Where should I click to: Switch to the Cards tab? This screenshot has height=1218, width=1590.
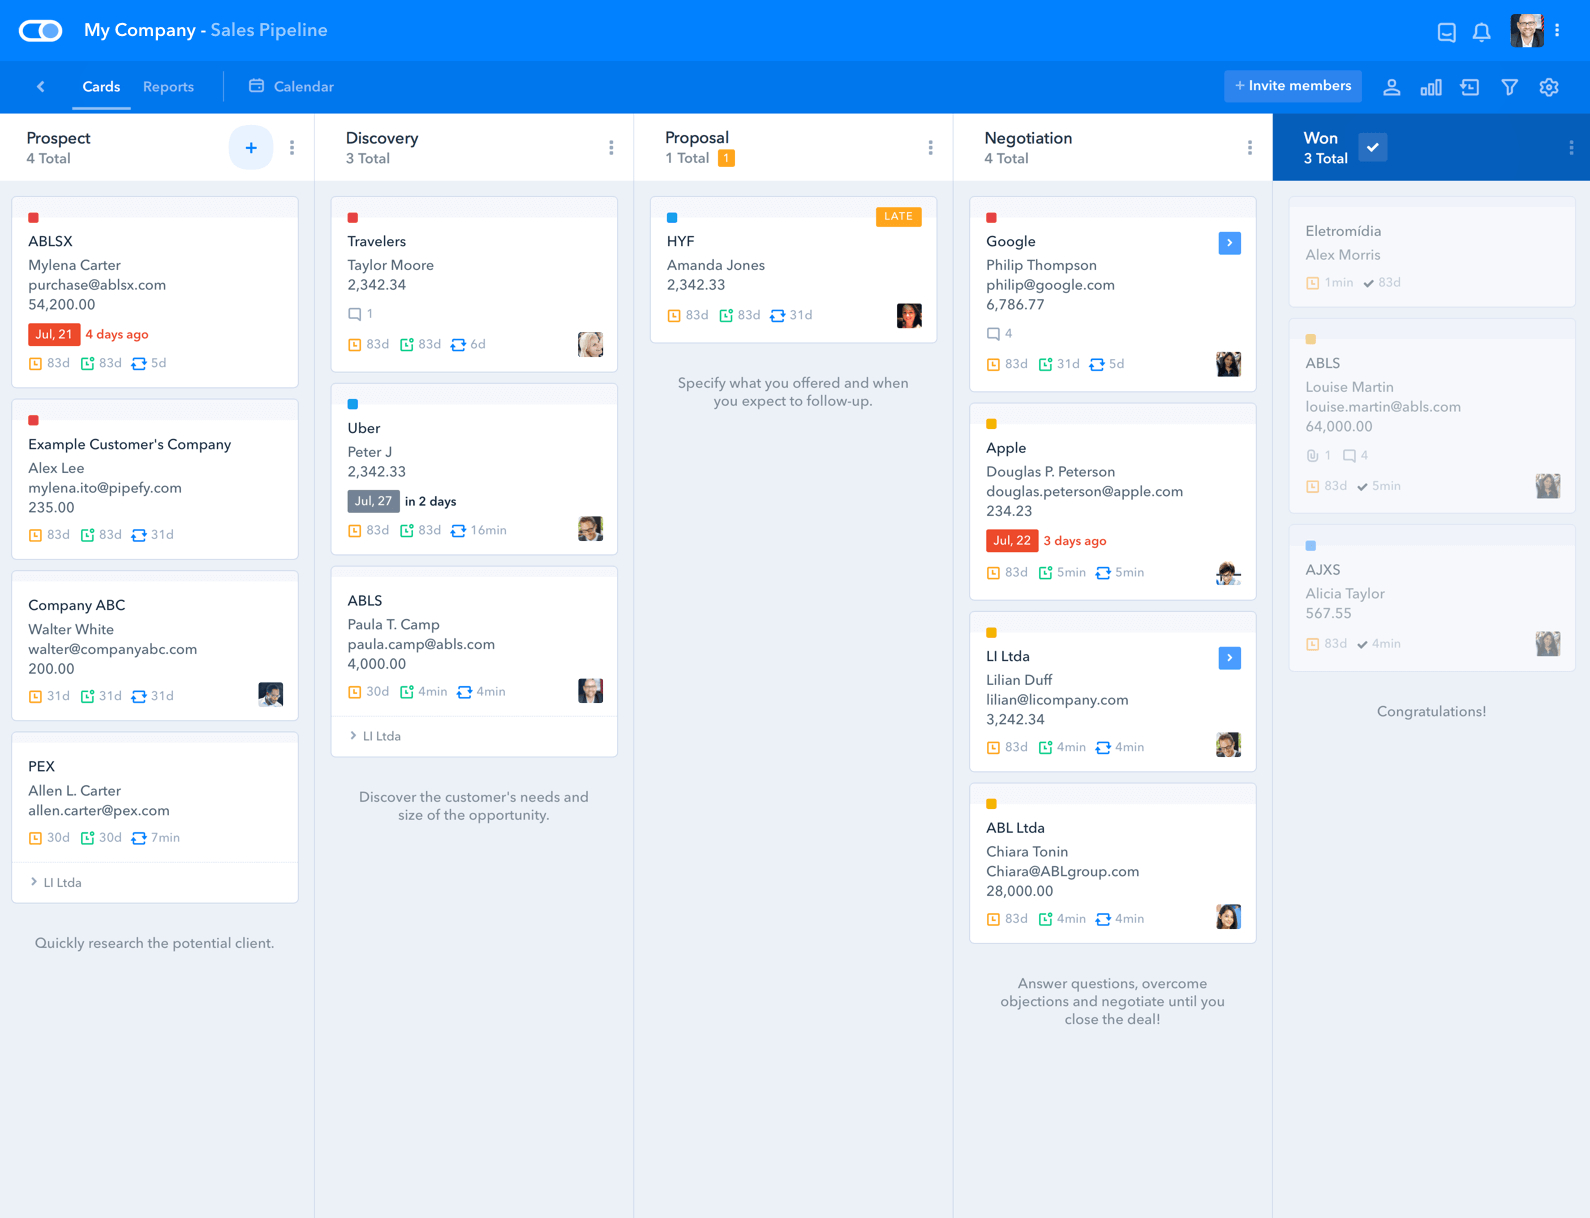(101, 87)
